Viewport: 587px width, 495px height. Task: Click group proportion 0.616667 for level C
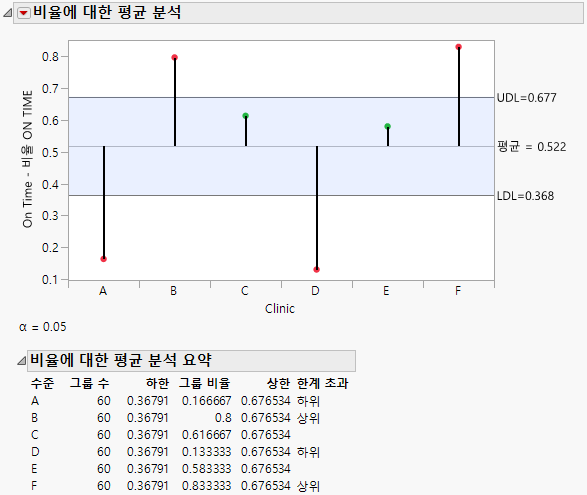point(206,435)
